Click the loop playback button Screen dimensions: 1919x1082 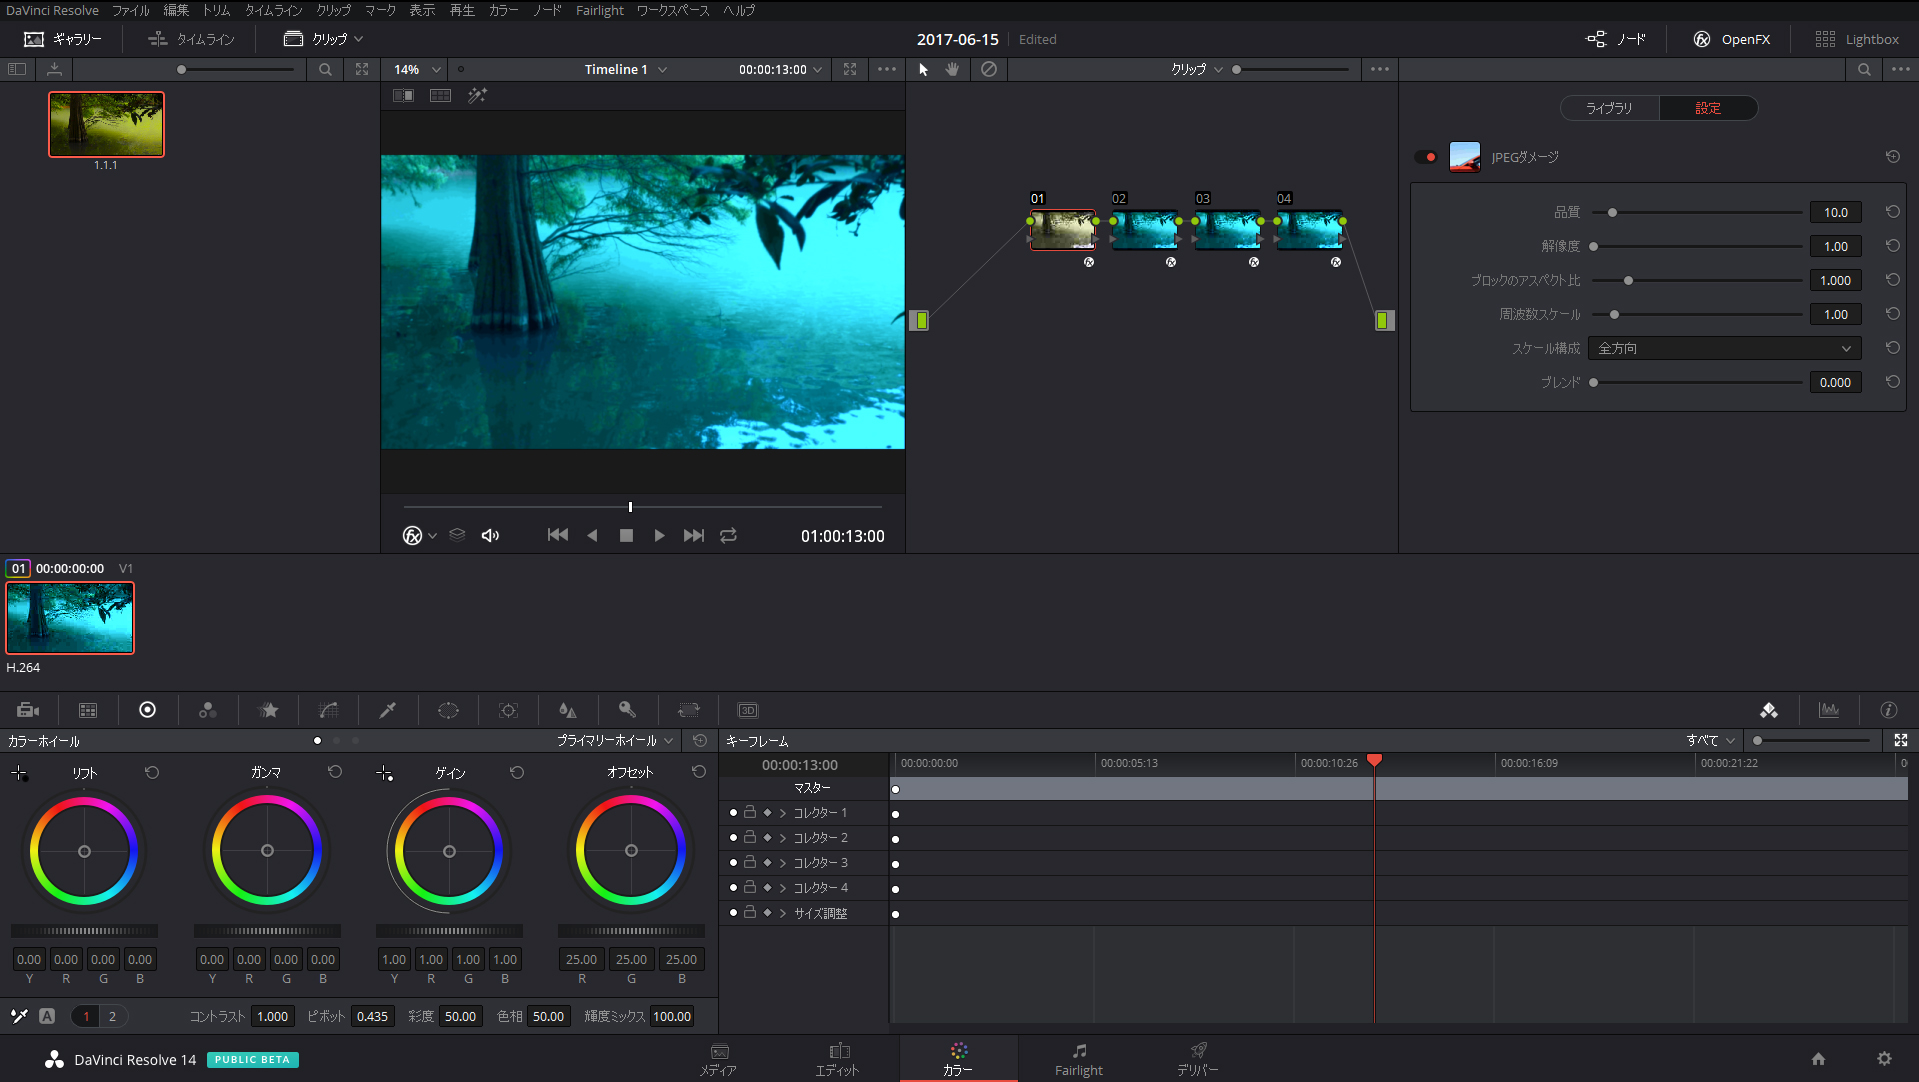coord(728,536)
